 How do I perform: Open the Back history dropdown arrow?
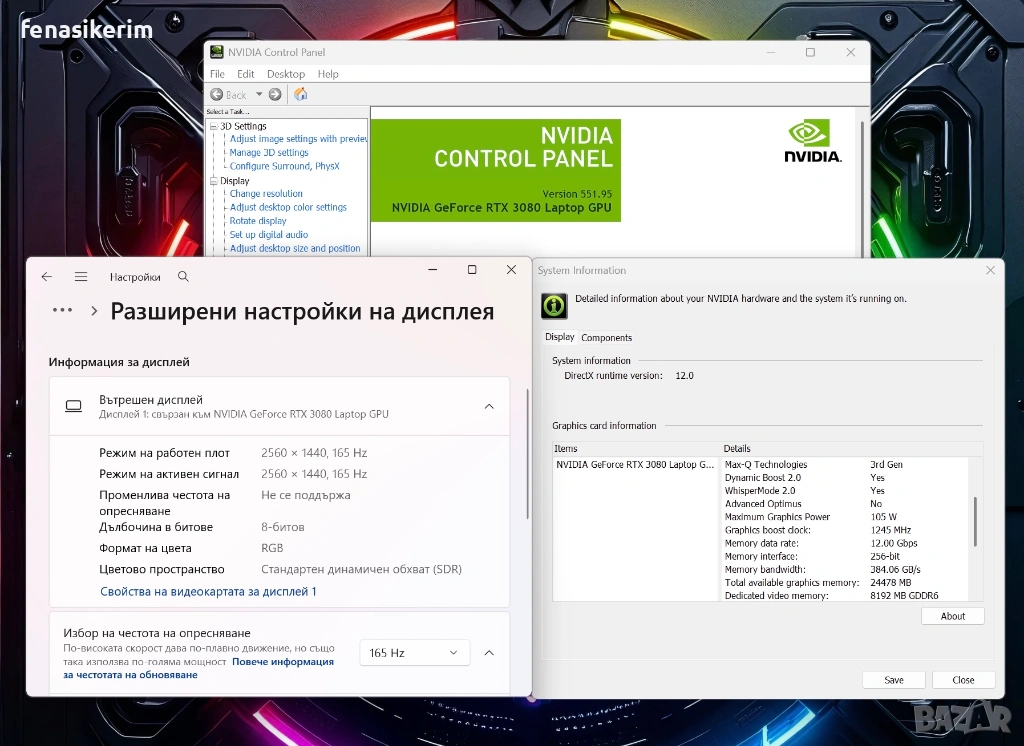259,95
